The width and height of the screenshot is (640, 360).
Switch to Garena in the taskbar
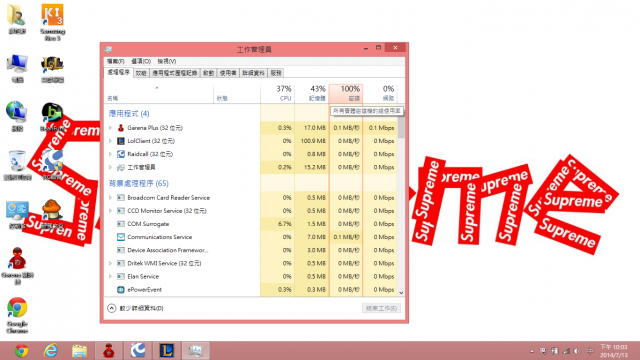109,351
